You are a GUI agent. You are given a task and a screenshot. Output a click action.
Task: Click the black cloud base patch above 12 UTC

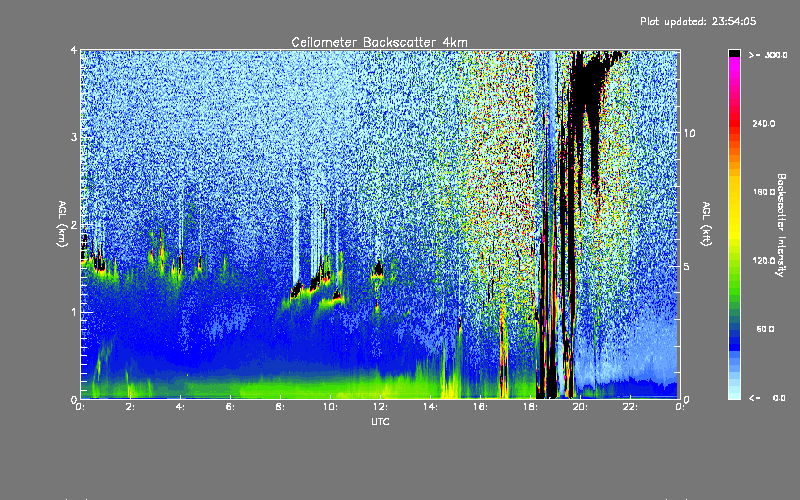[378, 269]
